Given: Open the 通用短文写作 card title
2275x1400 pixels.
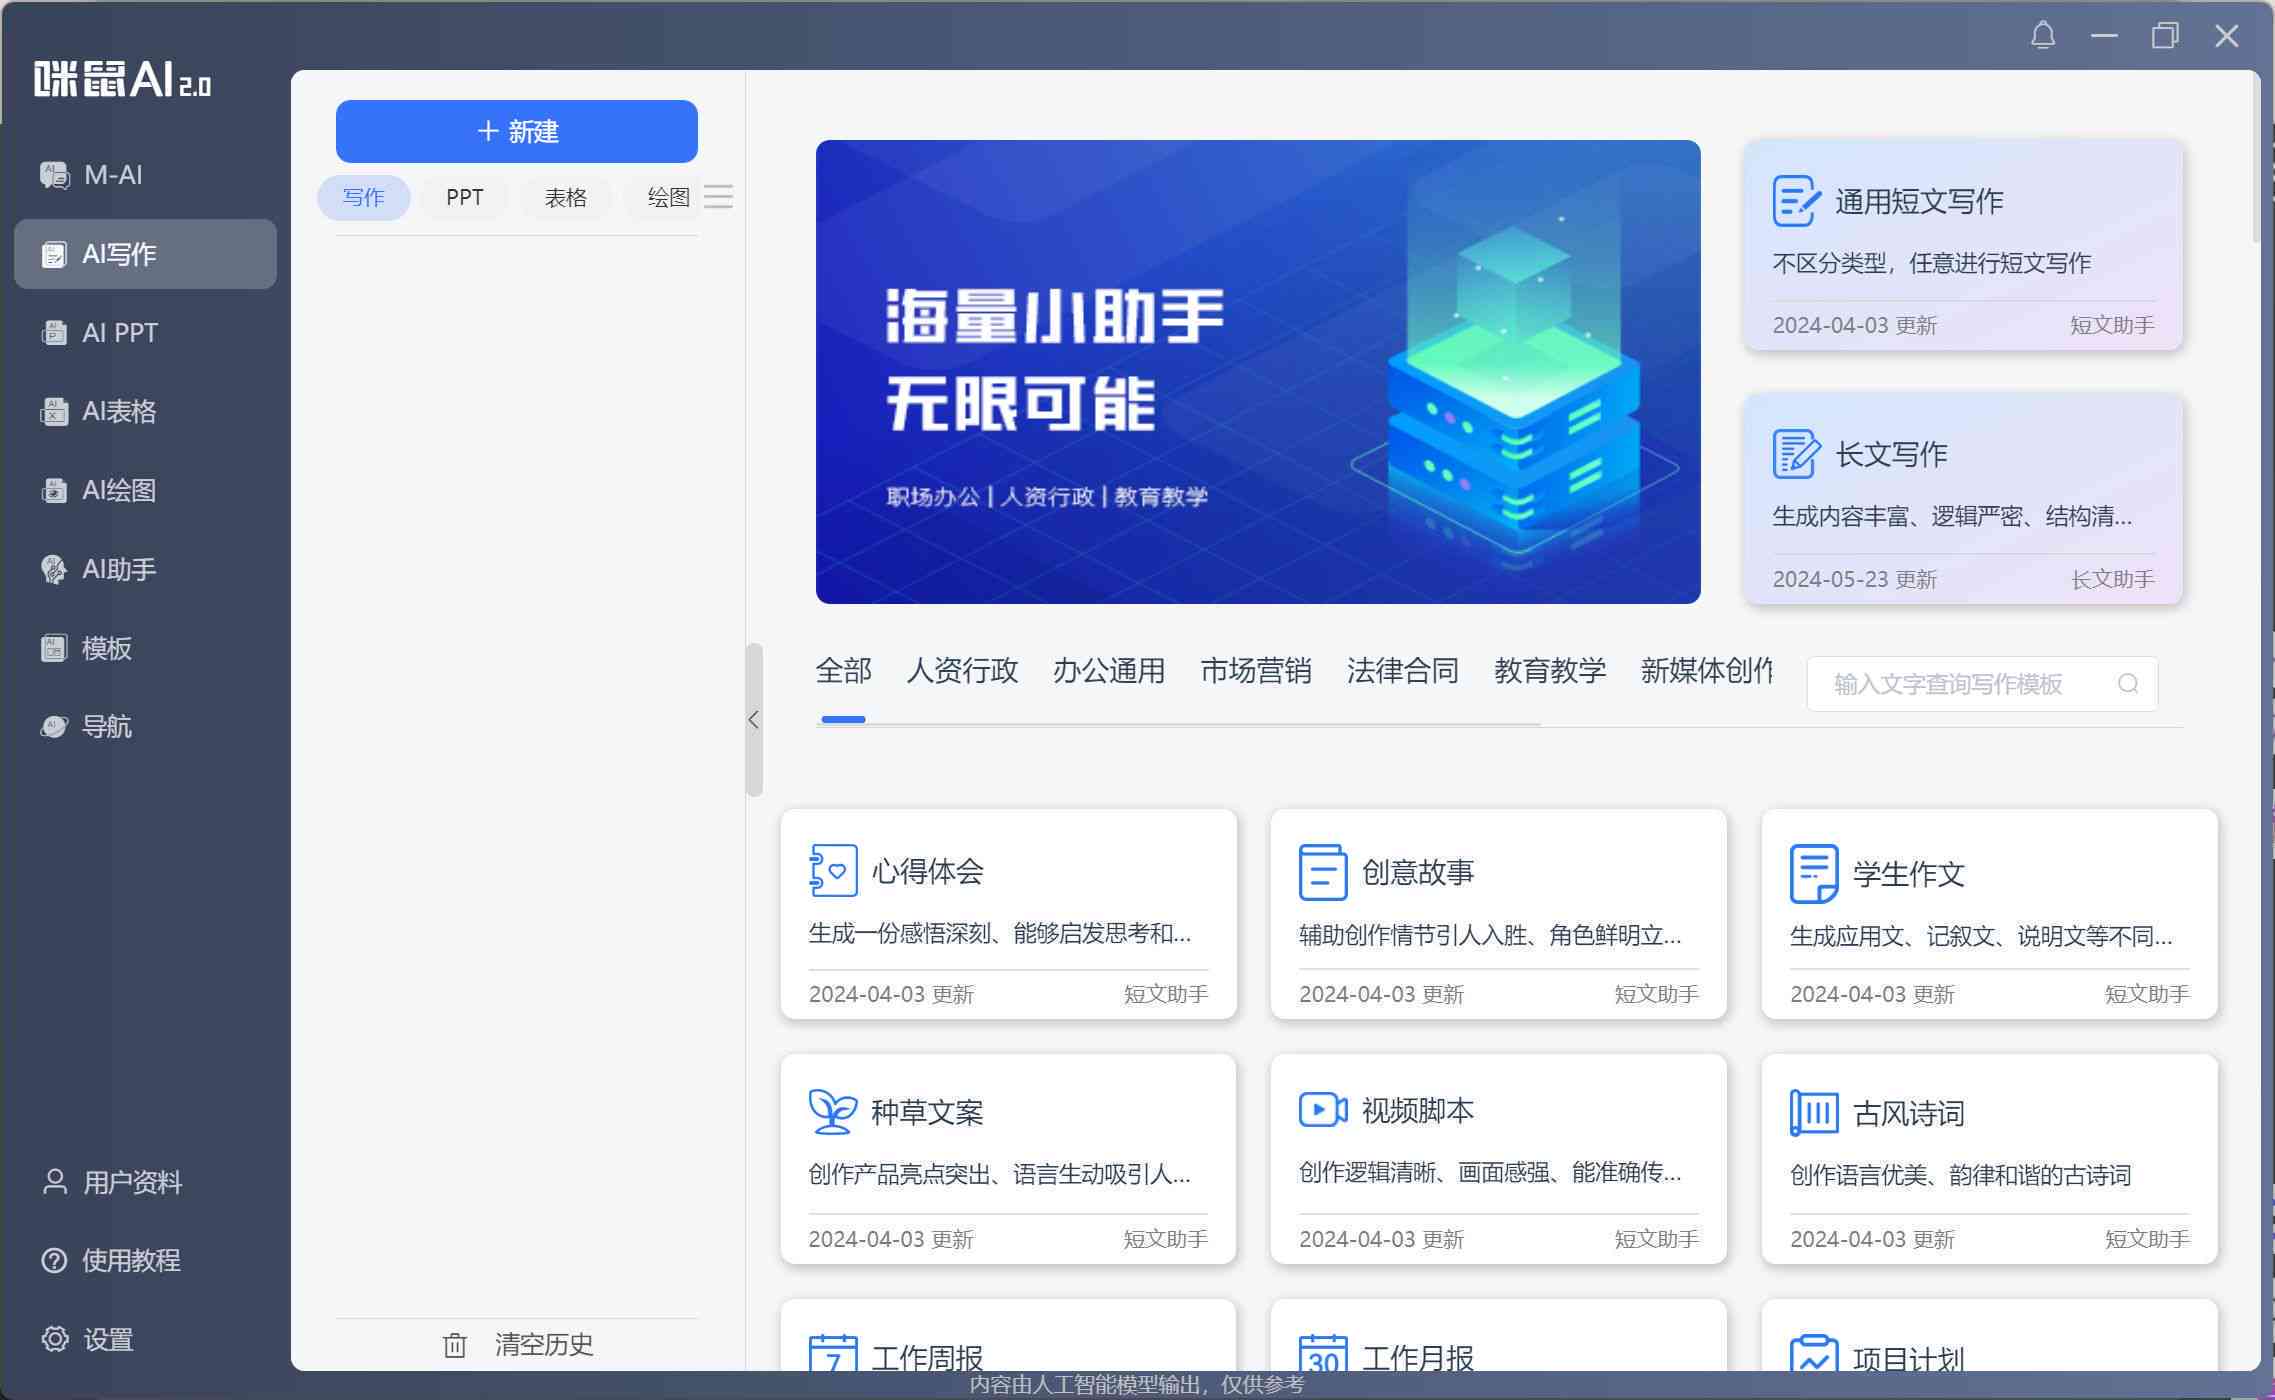Looking at the screenshot, I should pos(1919,201).
